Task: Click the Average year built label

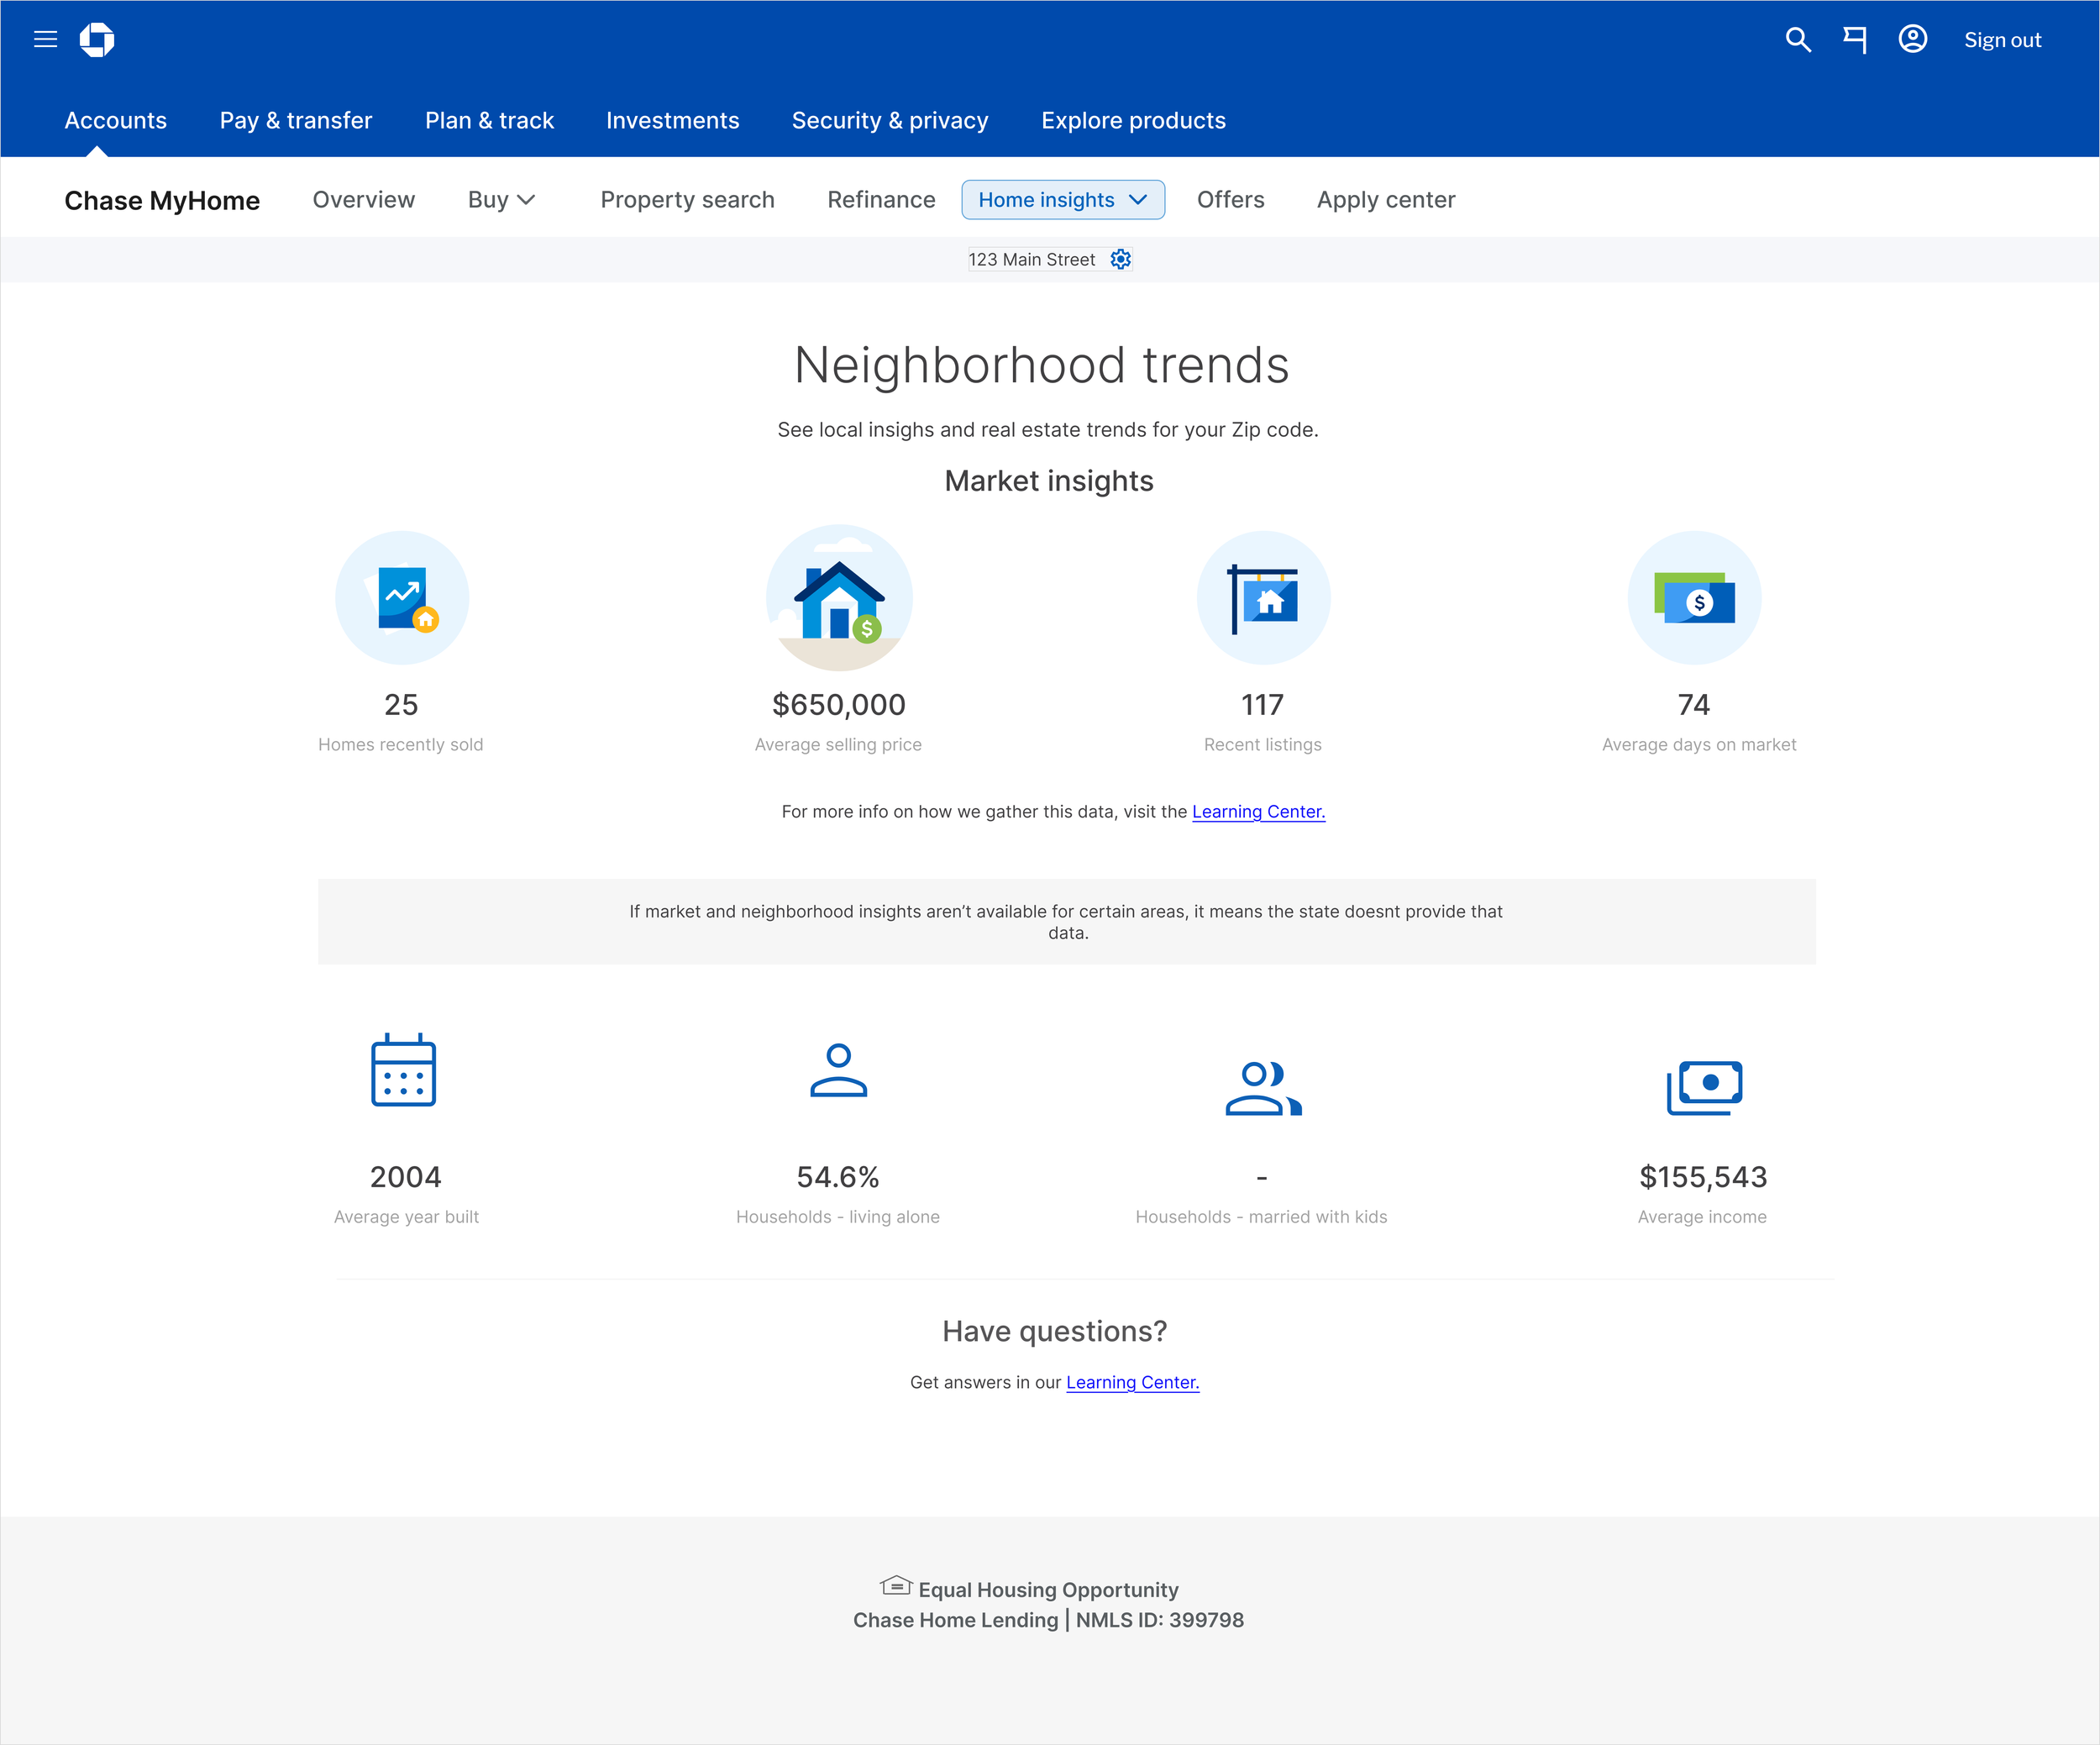Action: pos(406,1217)
